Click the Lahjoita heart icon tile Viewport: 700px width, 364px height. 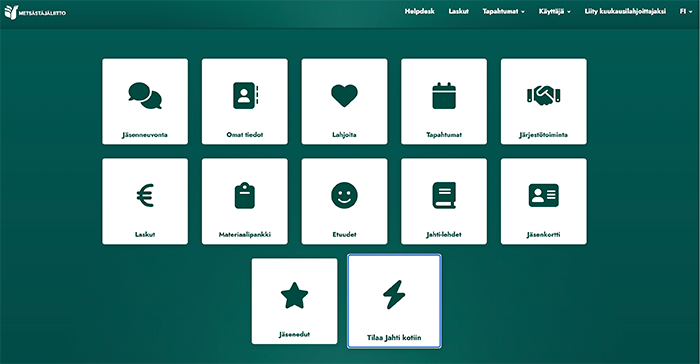[344, 101]
